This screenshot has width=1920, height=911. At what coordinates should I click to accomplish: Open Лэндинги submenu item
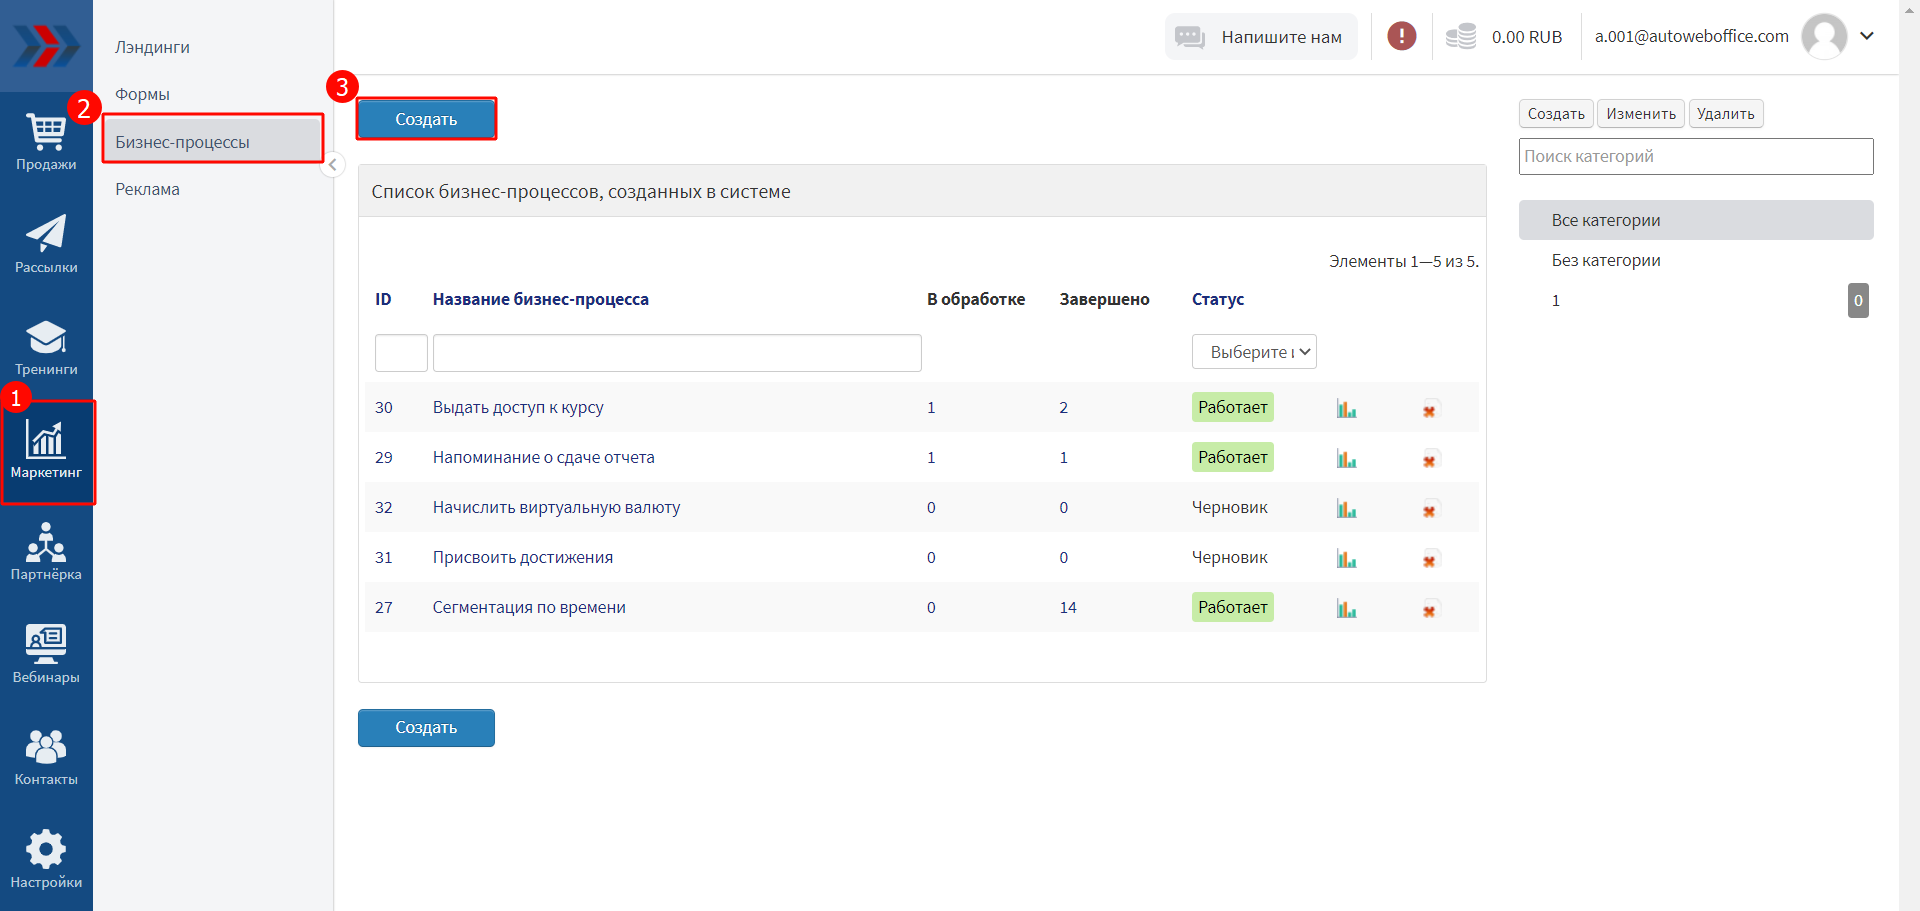pos(152,47)
